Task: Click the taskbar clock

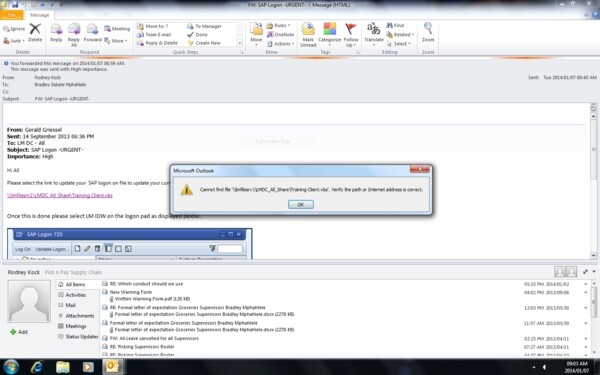Action: pos(577,367)
